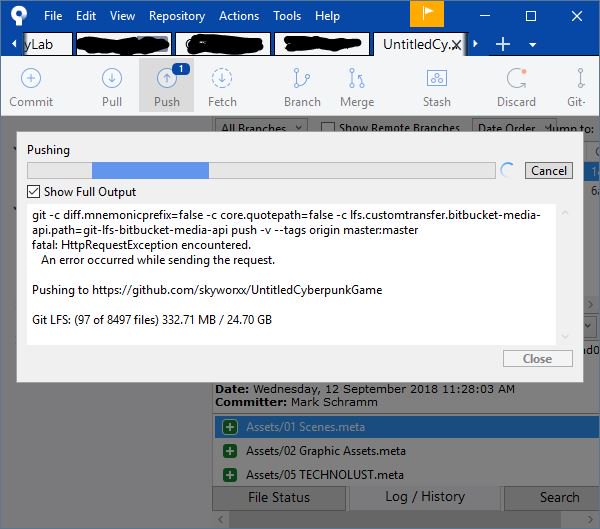Select the Assets/05 TECHNOLUST.meta file row
This screenshot has height=529, width=600.
[407, 475]
